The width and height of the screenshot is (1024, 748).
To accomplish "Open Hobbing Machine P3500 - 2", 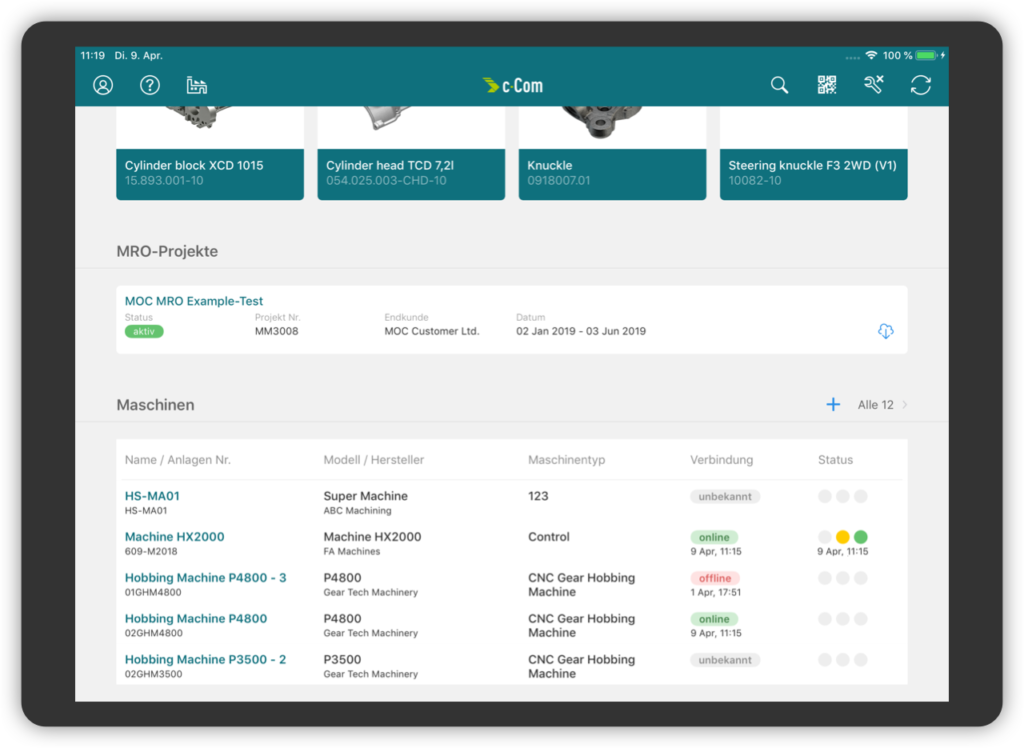I will click(205, 660).
